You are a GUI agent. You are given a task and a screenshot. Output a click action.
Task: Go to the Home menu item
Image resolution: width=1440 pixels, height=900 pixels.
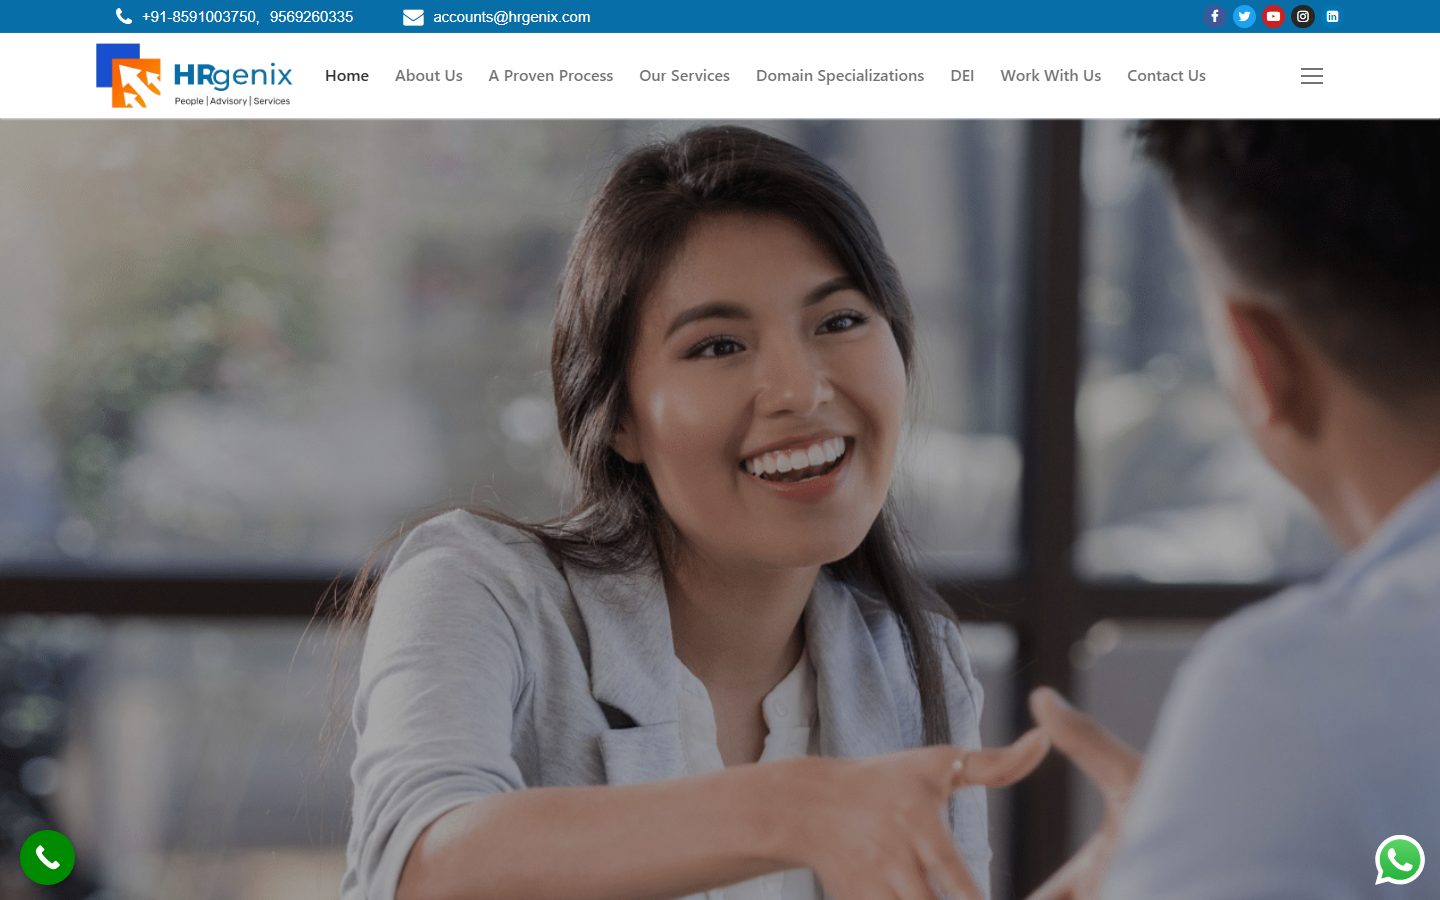[x=347, y=76]
